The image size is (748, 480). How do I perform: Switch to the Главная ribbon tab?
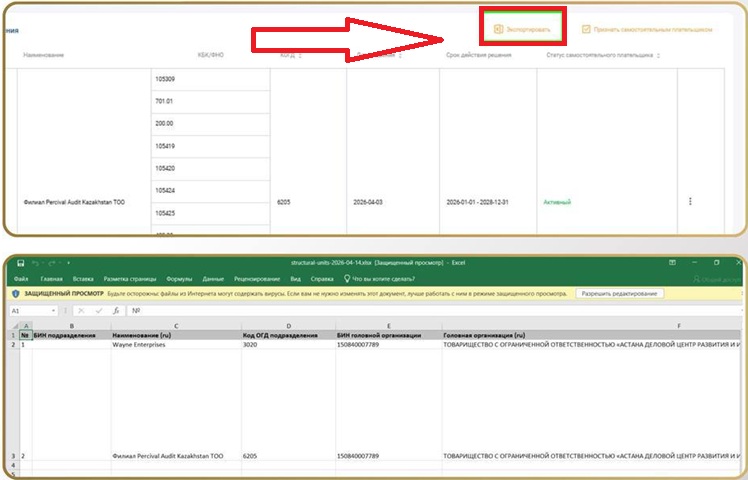click(52, 279)
